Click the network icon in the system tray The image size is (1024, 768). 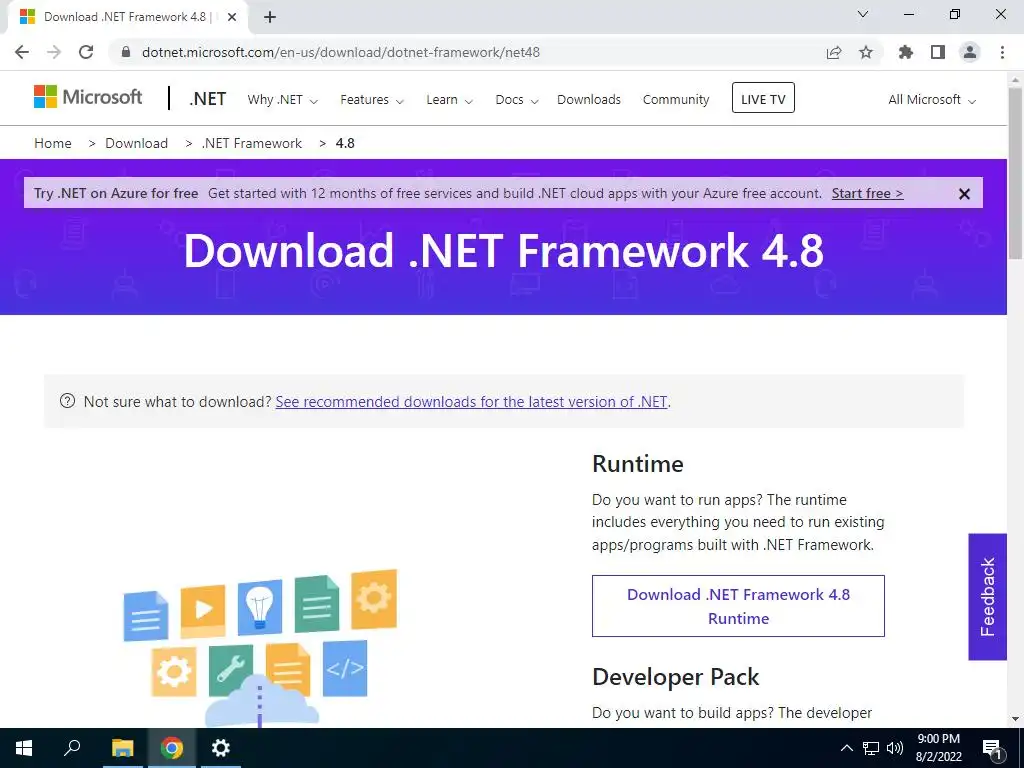coord(871,748)
